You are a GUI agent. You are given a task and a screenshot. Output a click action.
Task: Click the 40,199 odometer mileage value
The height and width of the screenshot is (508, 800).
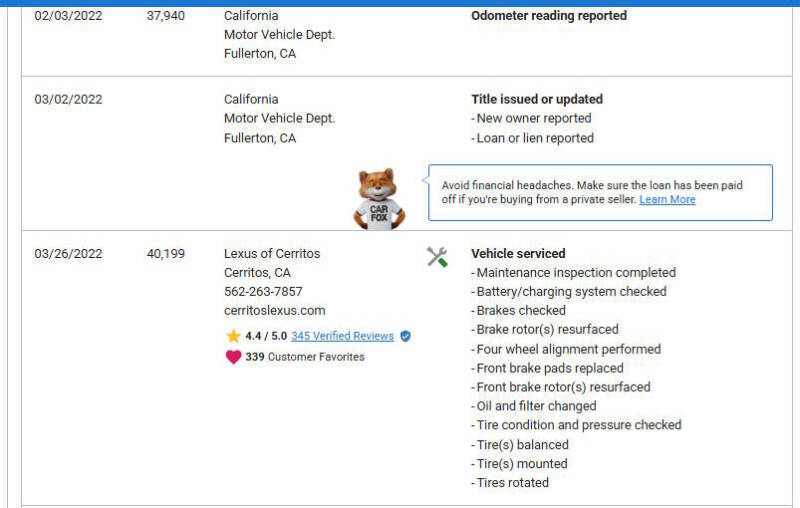pyautogui.click(x=166, y=254)
